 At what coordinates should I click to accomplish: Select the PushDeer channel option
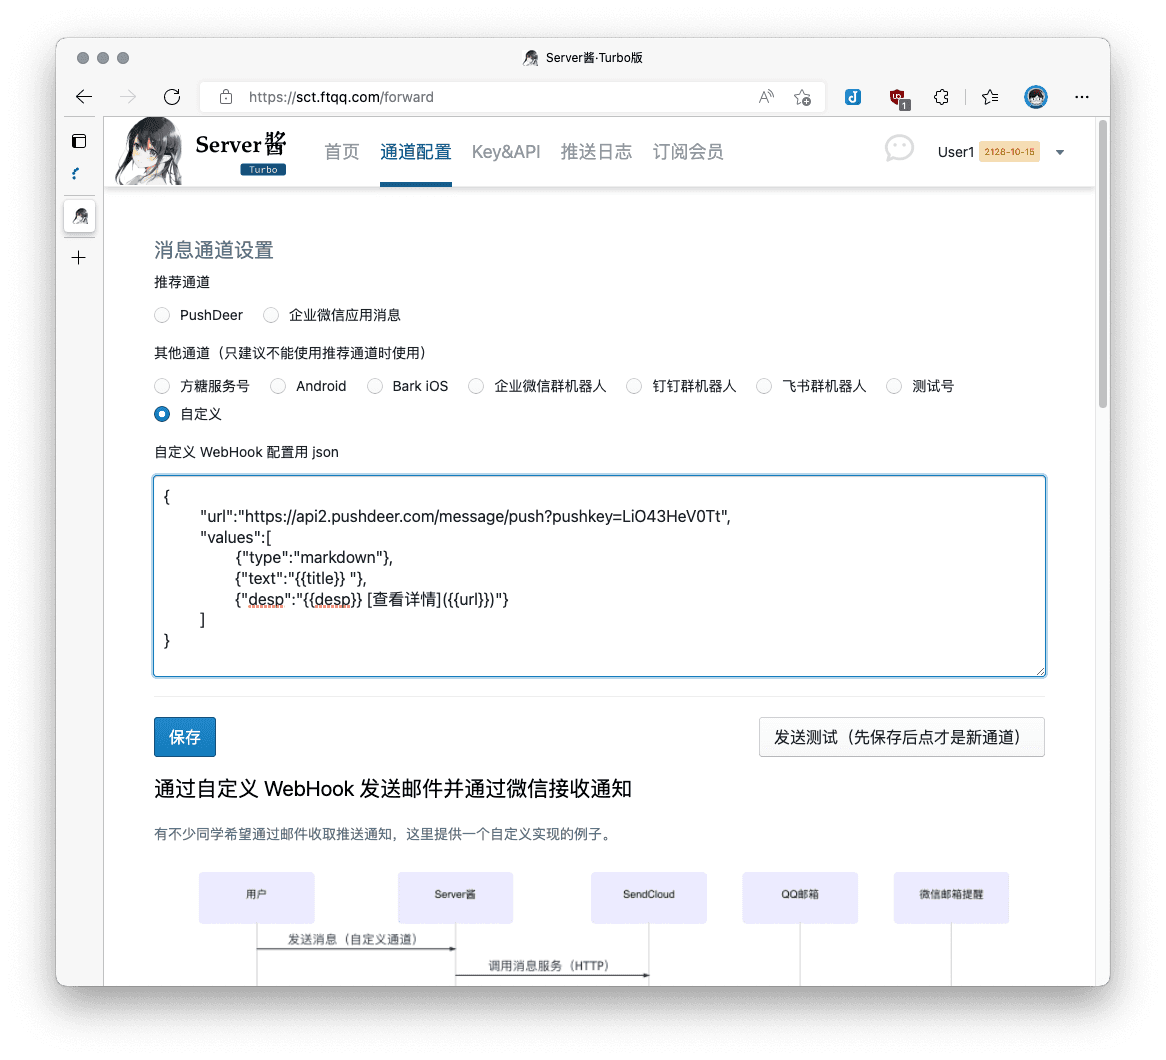162,315
